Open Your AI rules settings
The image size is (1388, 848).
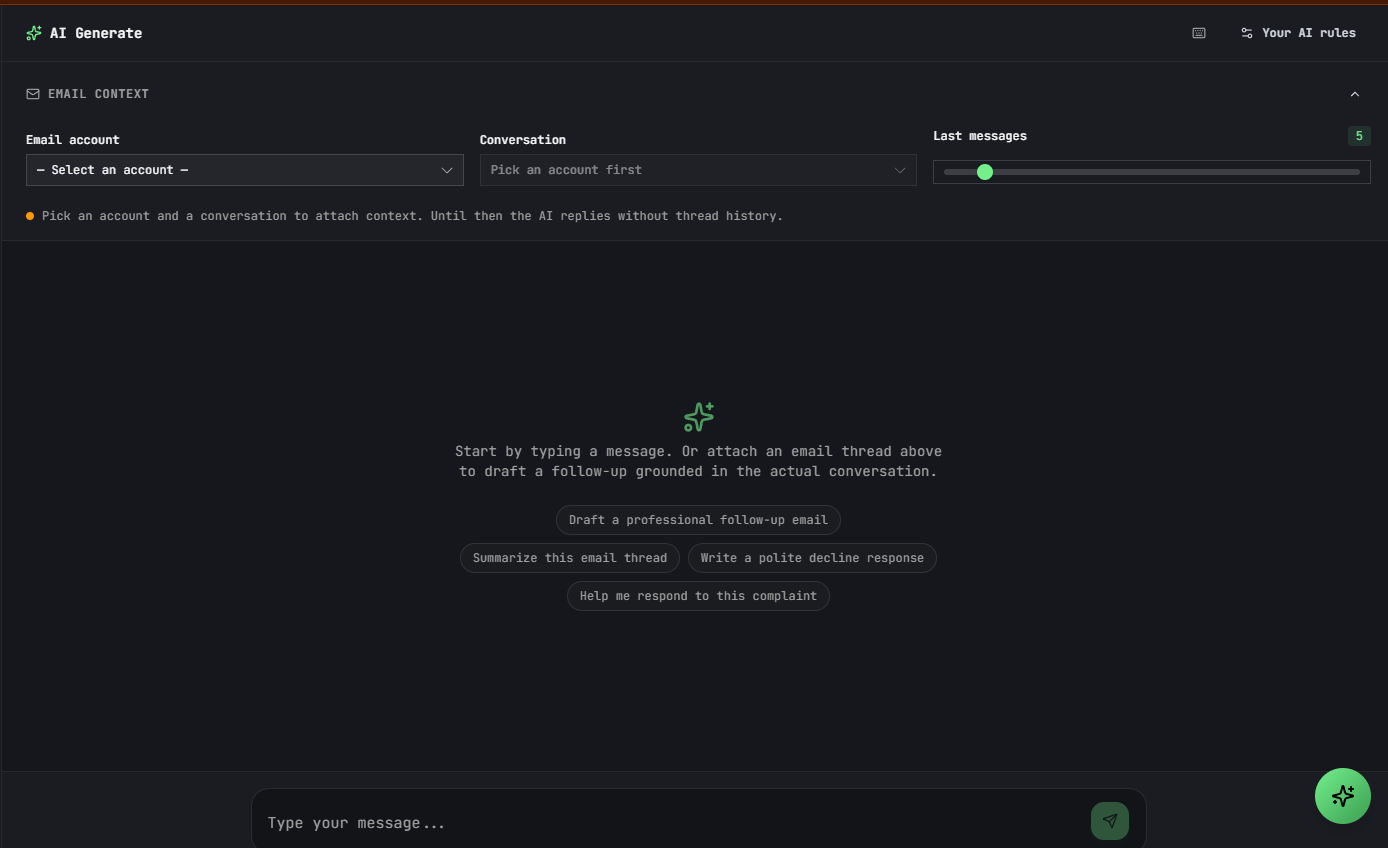click(x=1298, y=33)
